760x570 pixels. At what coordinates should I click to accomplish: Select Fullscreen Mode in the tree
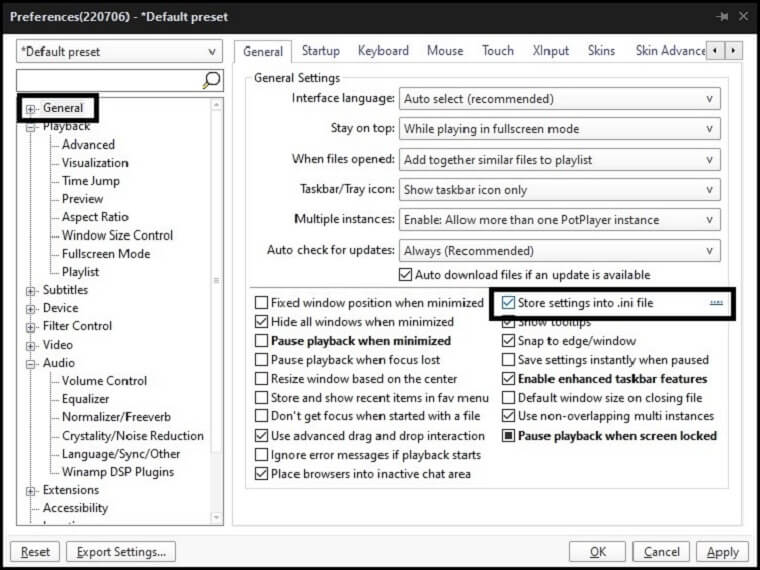coord(106,254)
